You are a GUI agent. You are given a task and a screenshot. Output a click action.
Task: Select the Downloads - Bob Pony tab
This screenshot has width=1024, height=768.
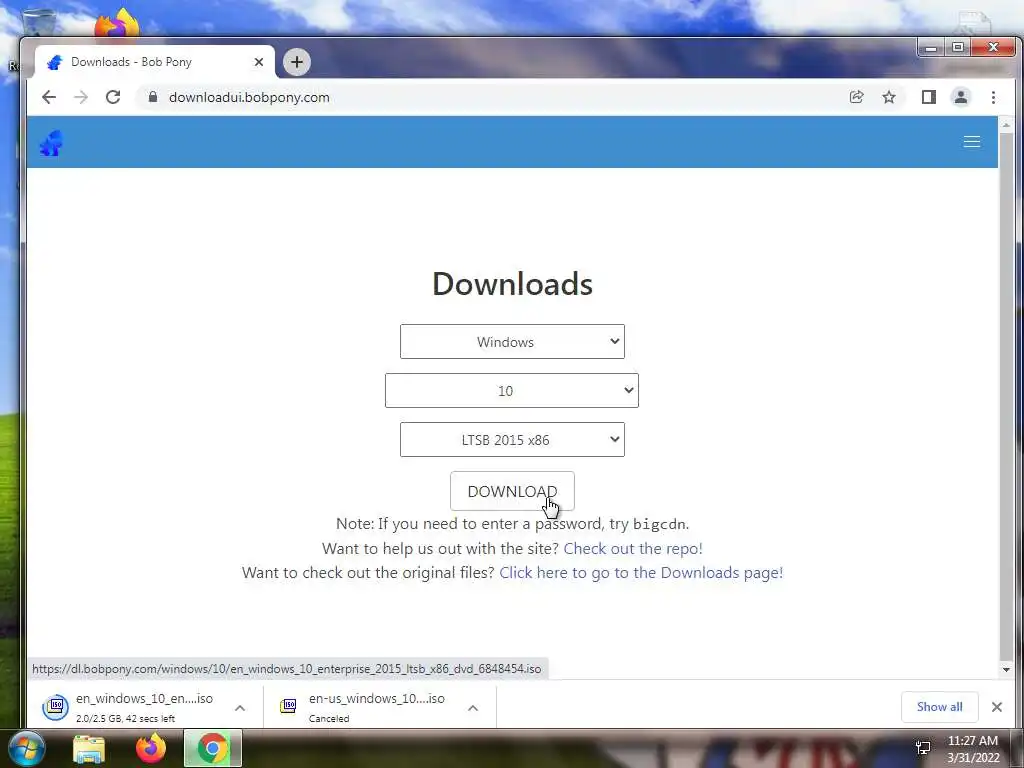154,62
